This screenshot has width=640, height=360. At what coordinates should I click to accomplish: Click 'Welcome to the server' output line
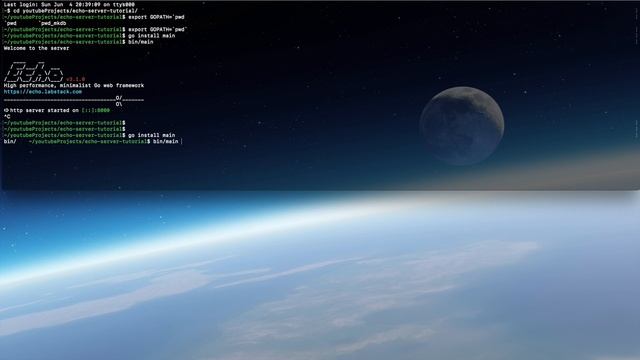pyautogui.click(x=36, y=48)
